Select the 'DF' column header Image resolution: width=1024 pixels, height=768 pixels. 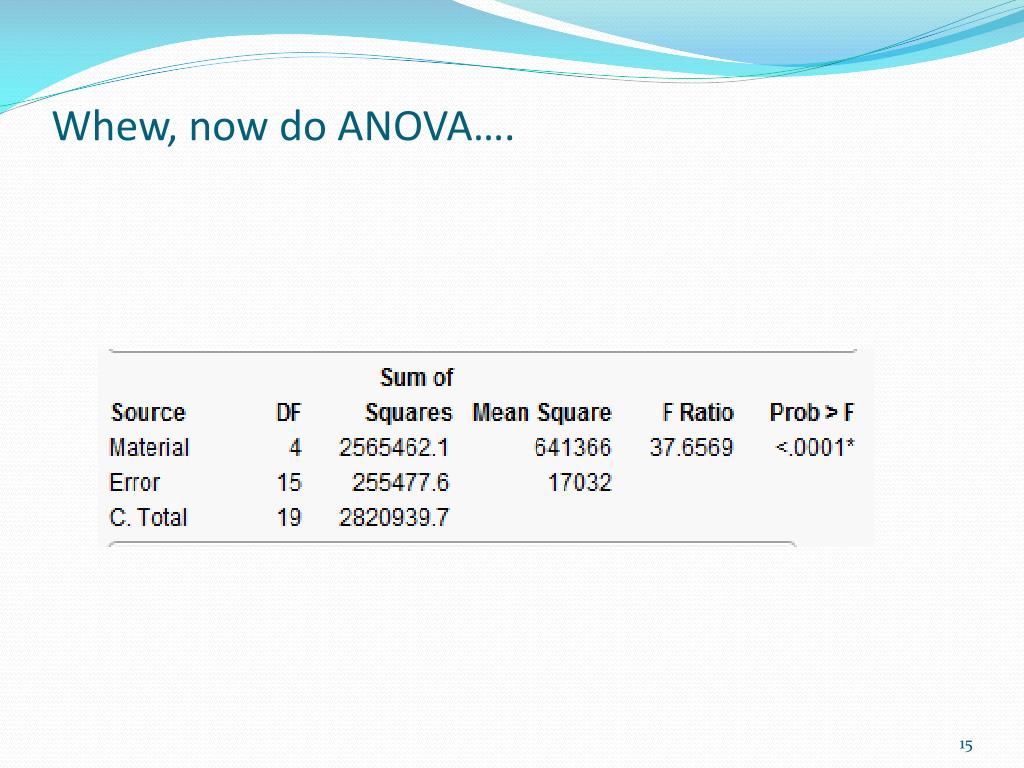click(x=289, y=413)
